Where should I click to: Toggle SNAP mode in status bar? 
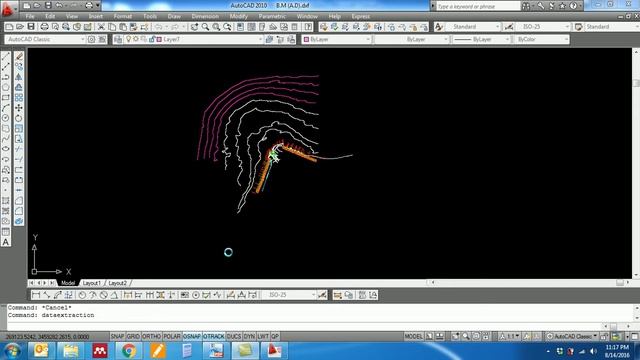coord(117,336)
